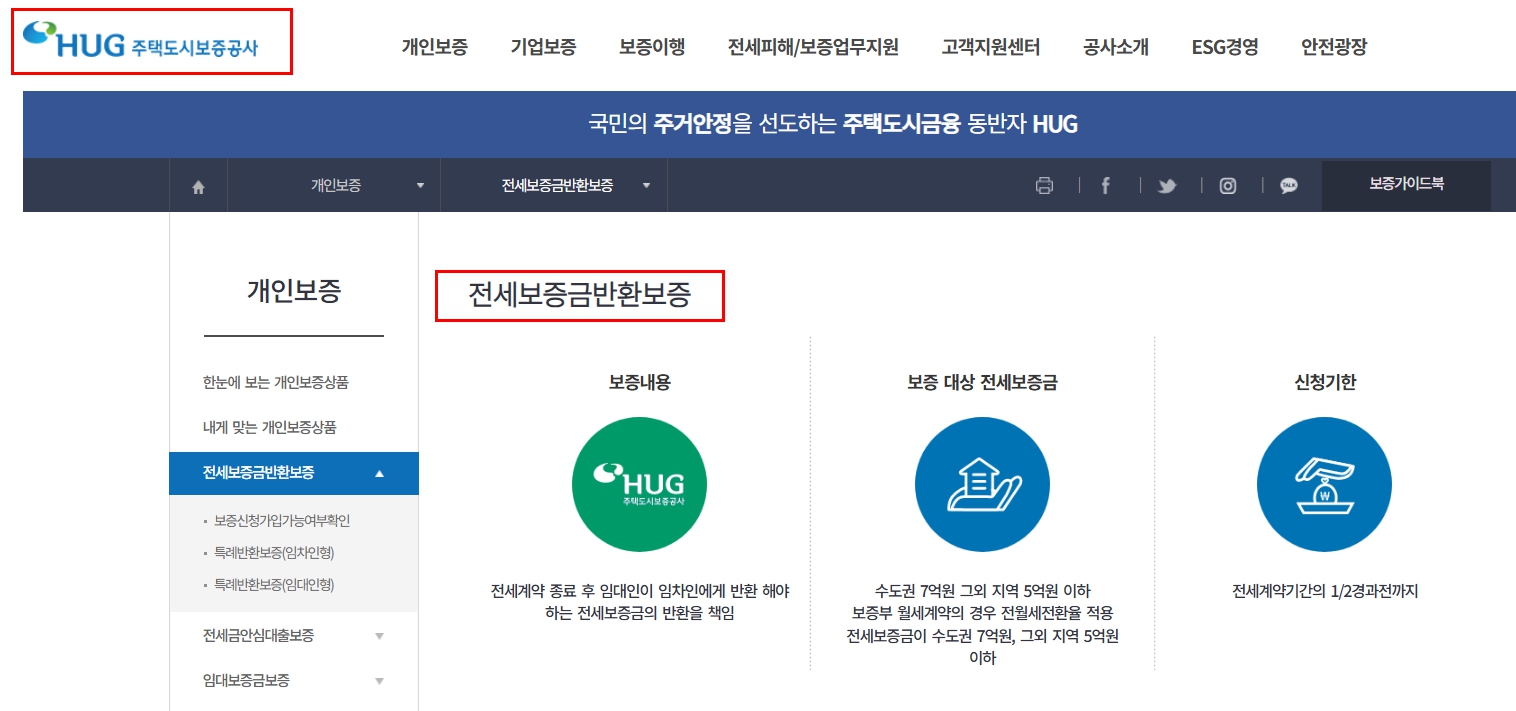This screenshot has width=1516, height=711.
Task: Select the 전세금안심대출보증 sidebar item
Action: tap(258, 636)
